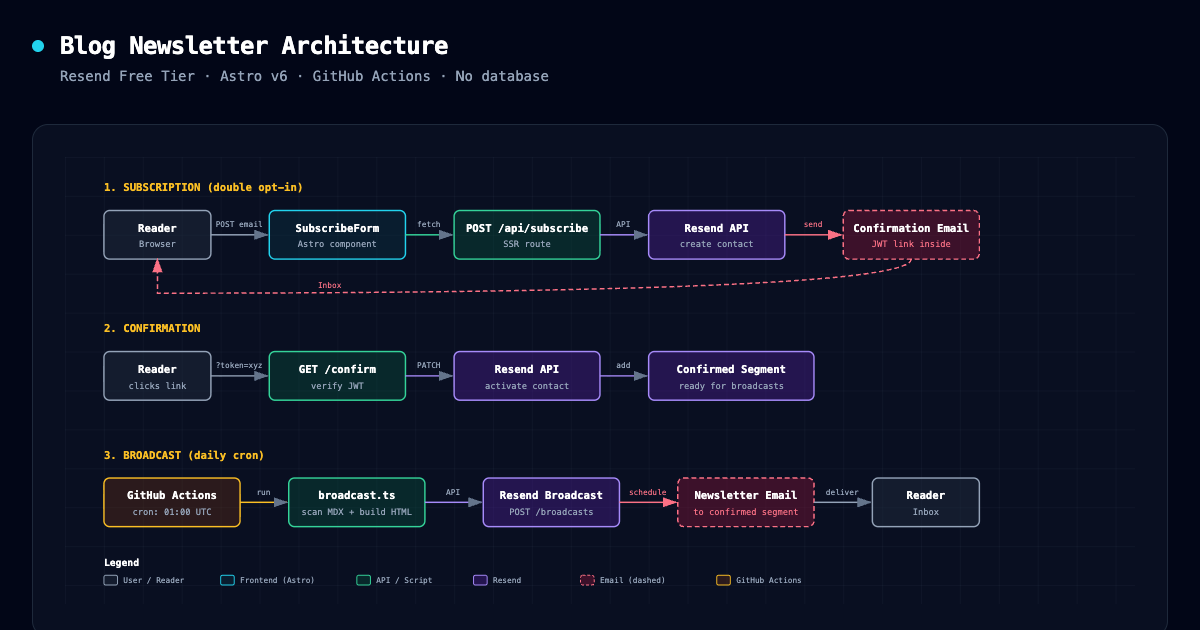Select the Reader clicks link node
Viewport: 1200px width, 630px height.
point(157,376)
